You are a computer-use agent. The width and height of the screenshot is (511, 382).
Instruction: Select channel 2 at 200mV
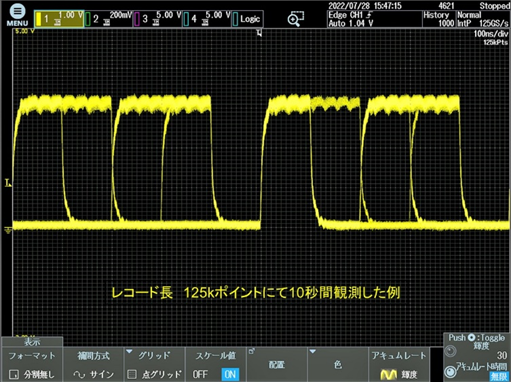108,19
